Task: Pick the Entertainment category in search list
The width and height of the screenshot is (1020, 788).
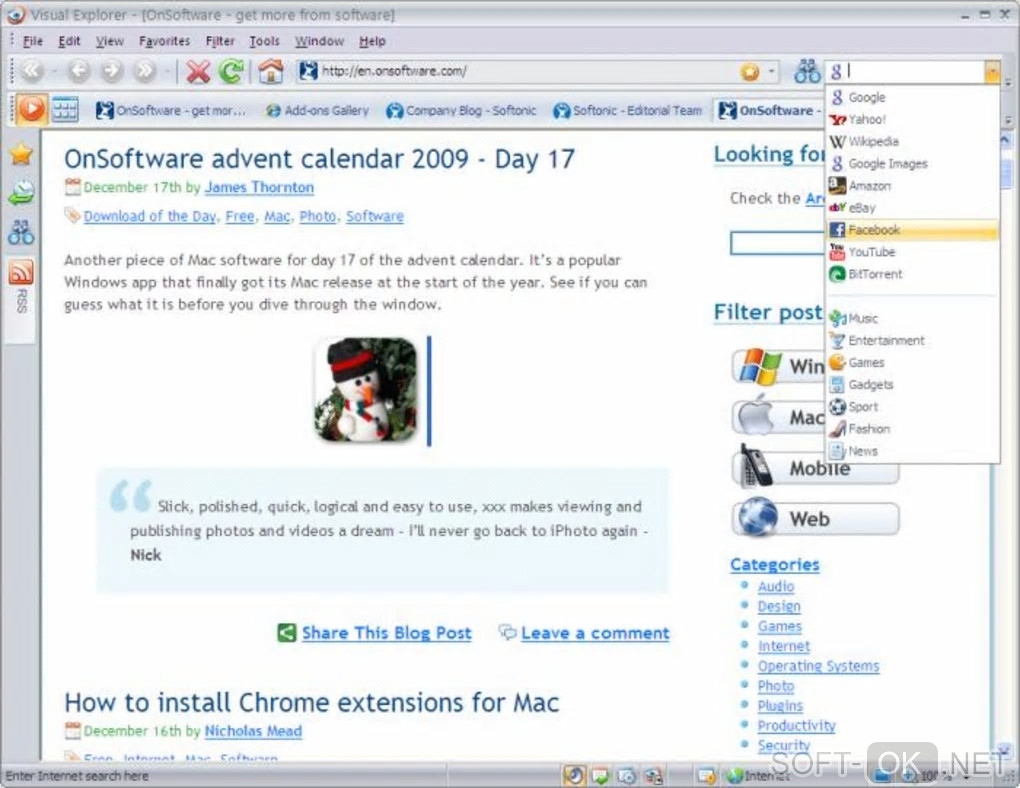Action: tap(912, 340)
